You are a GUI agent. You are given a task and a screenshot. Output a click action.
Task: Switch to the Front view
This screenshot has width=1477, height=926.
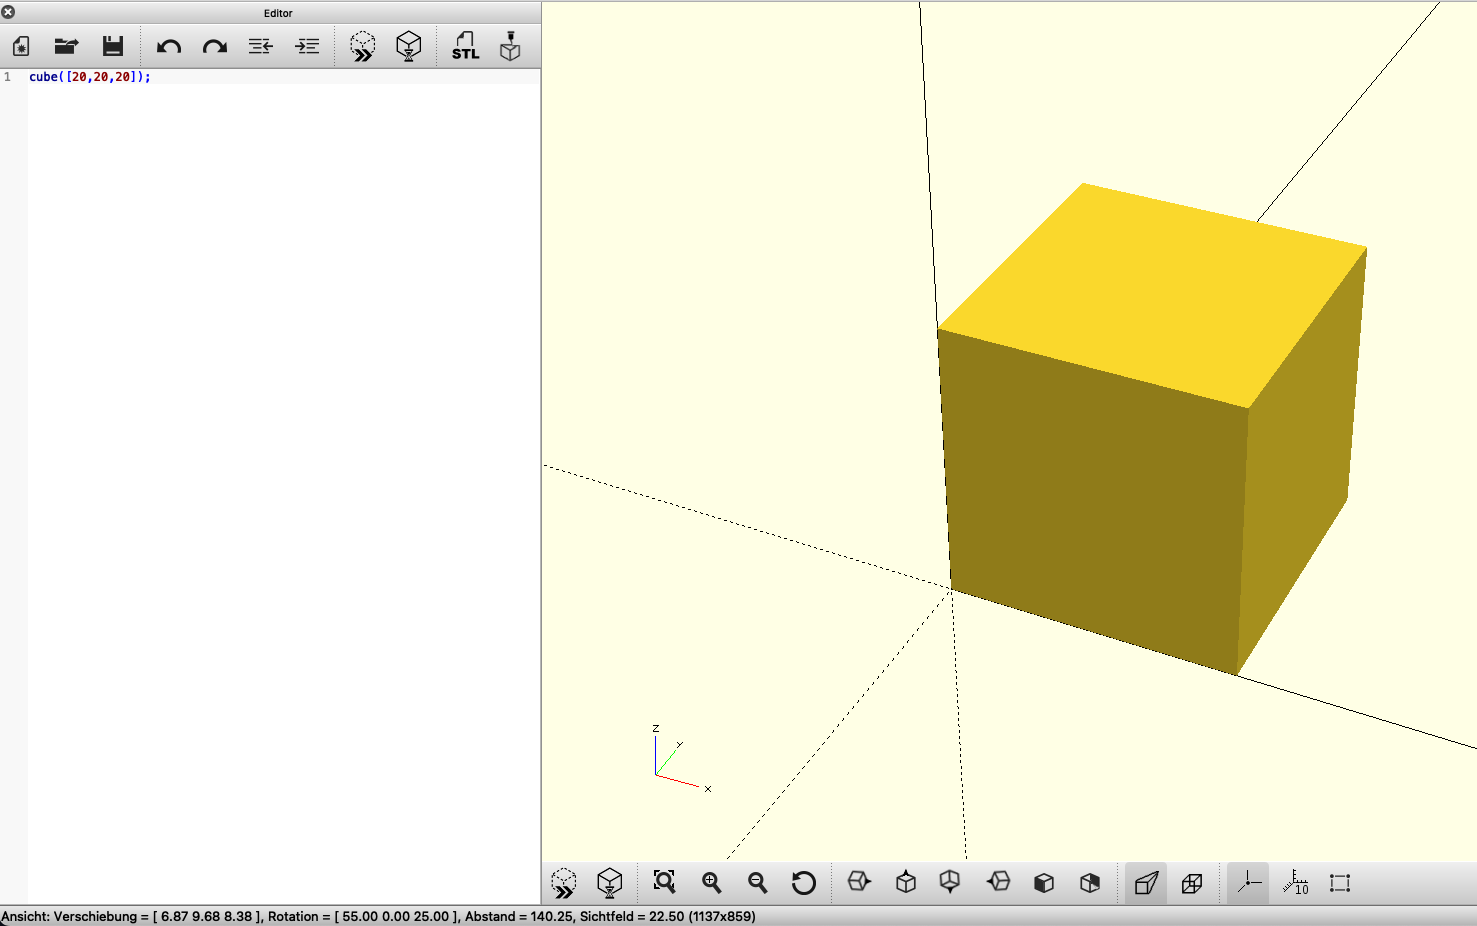pyautogui.click(x=1044, y=883)
